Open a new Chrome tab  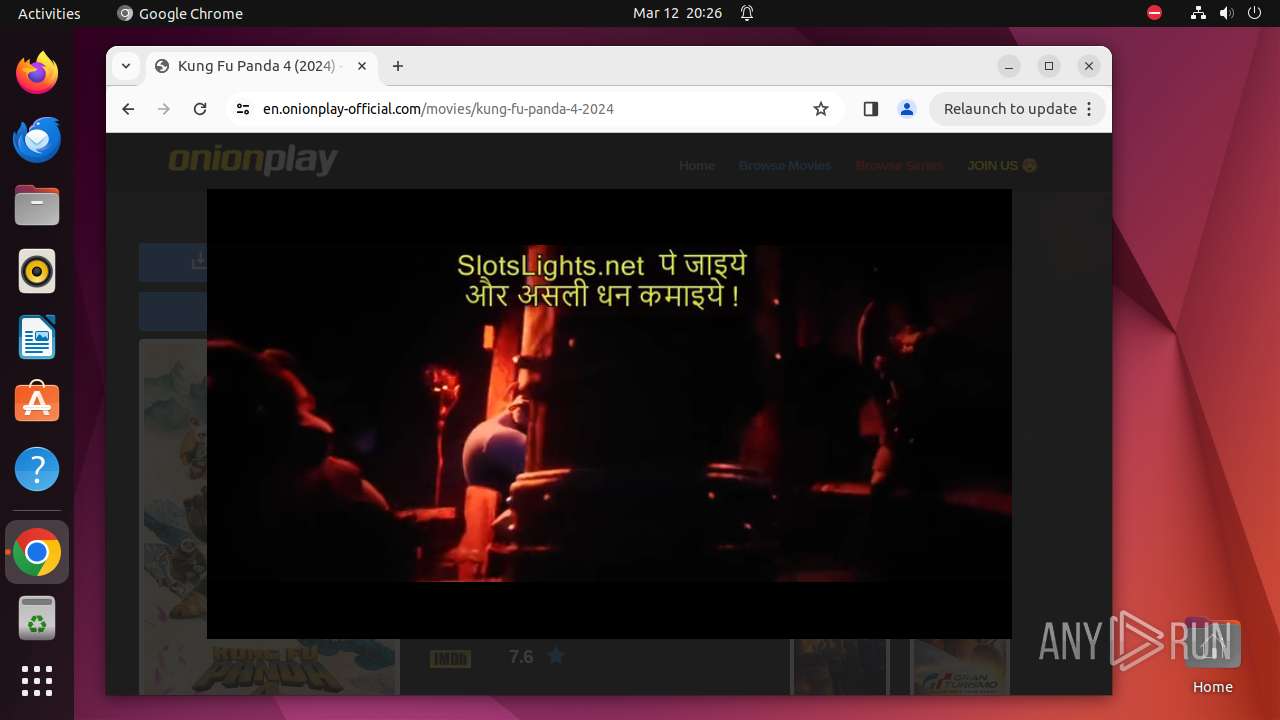point(398,66)
